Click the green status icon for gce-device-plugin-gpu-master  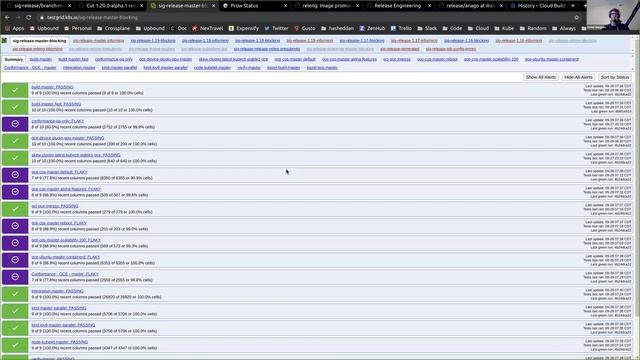coord(15,141)
